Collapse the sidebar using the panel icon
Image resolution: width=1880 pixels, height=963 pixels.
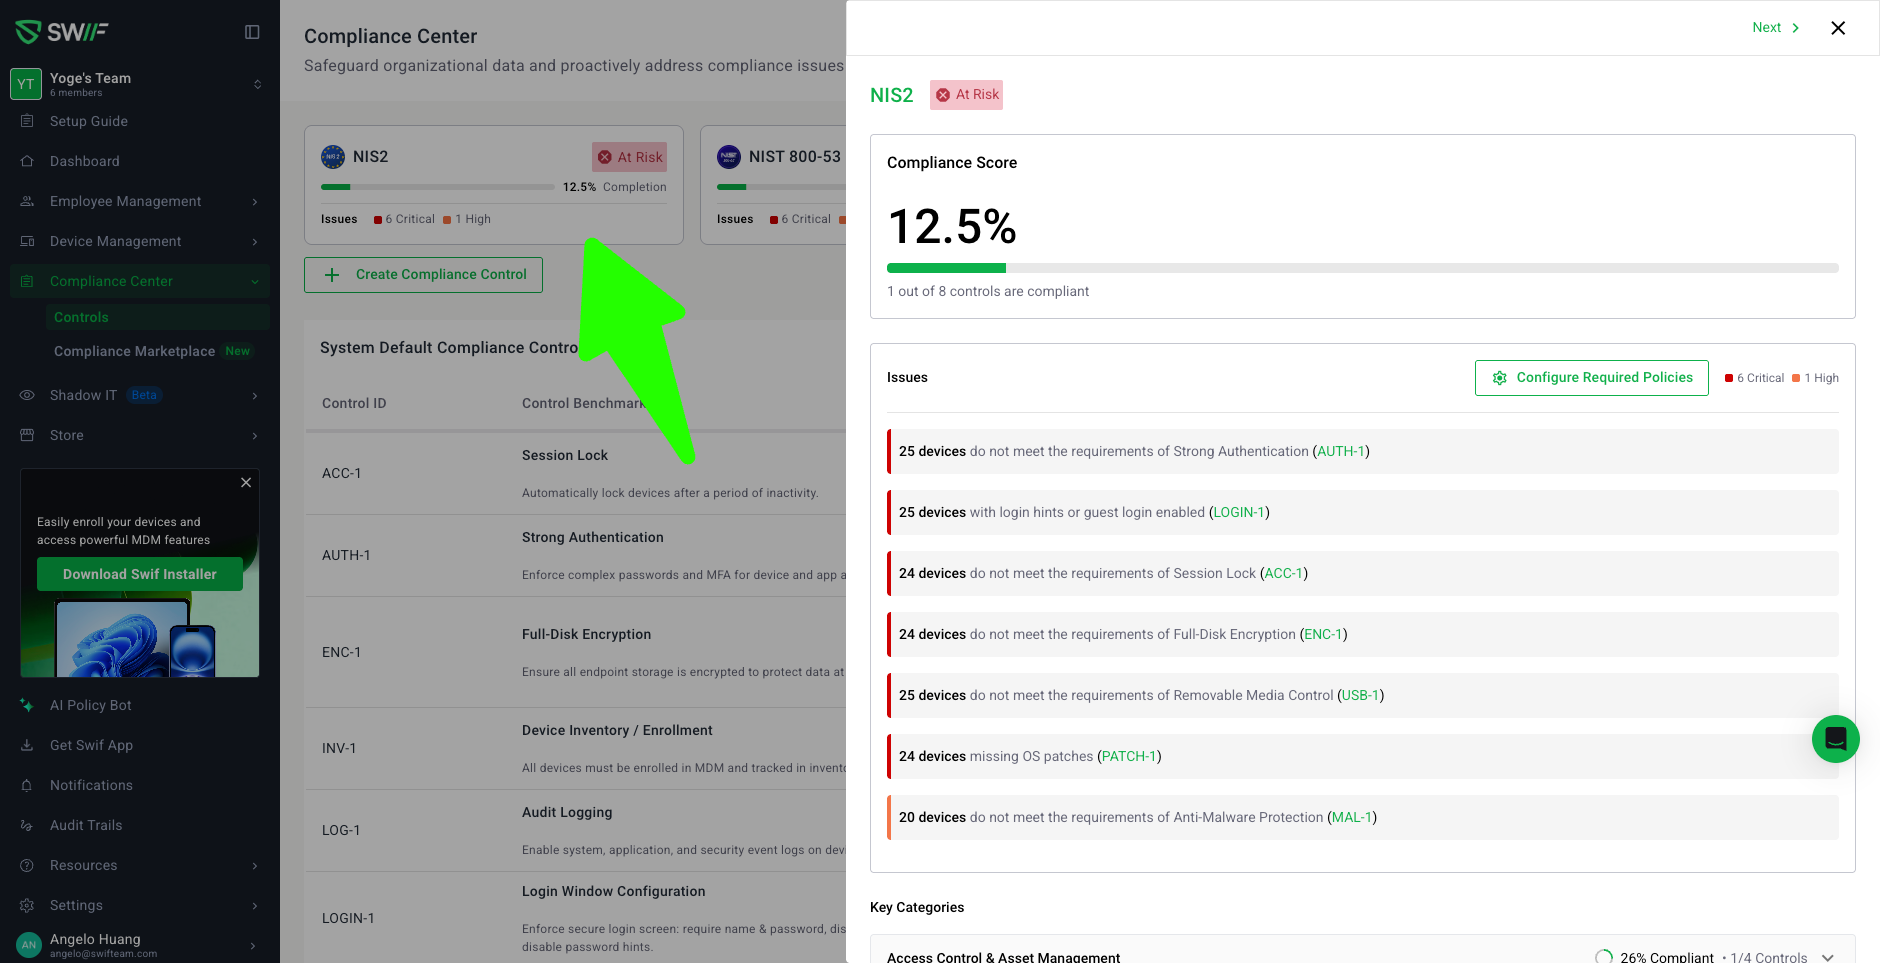(252, 32)
